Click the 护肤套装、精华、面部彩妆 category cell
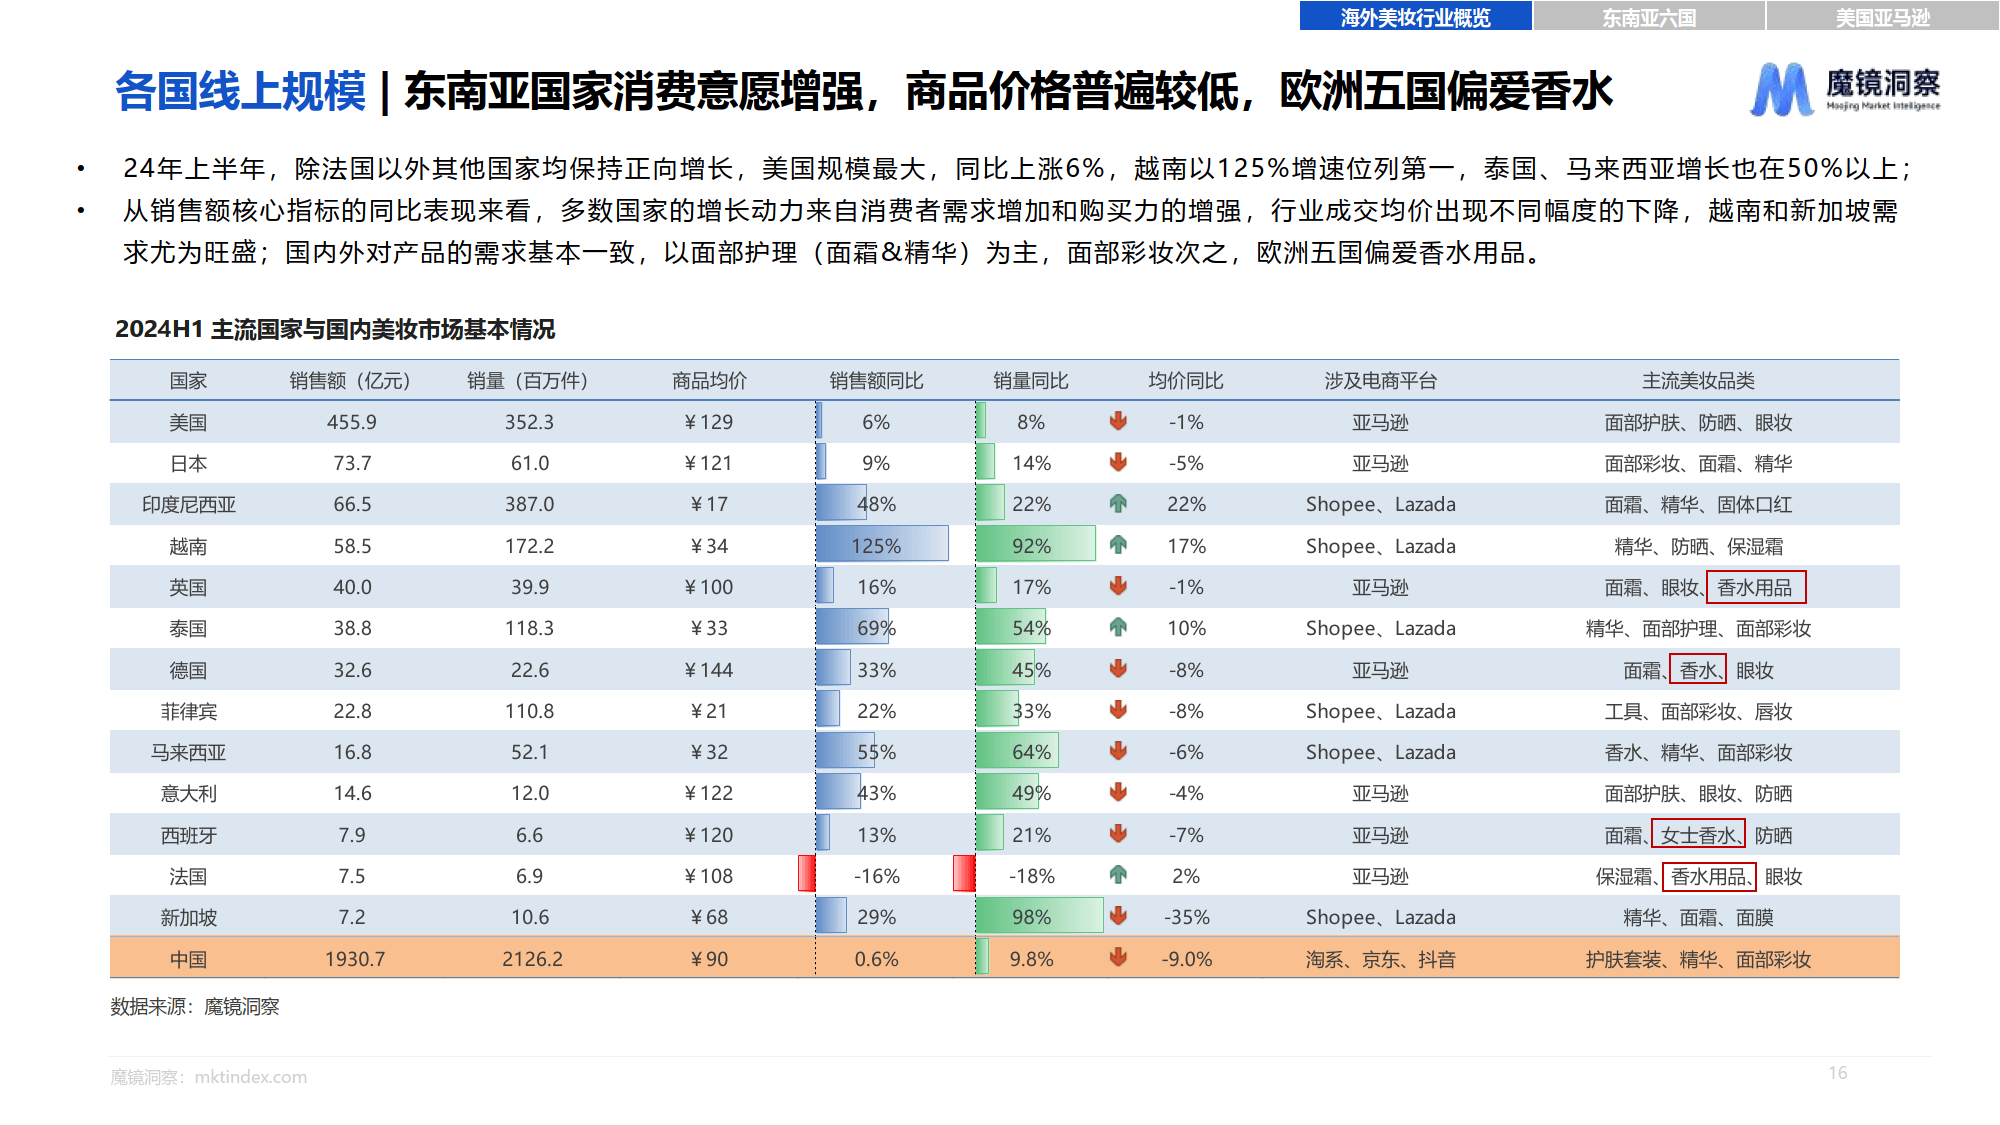This screenshot has width=2000, height=1125. pyautogui.click(x=1698, y=959)
